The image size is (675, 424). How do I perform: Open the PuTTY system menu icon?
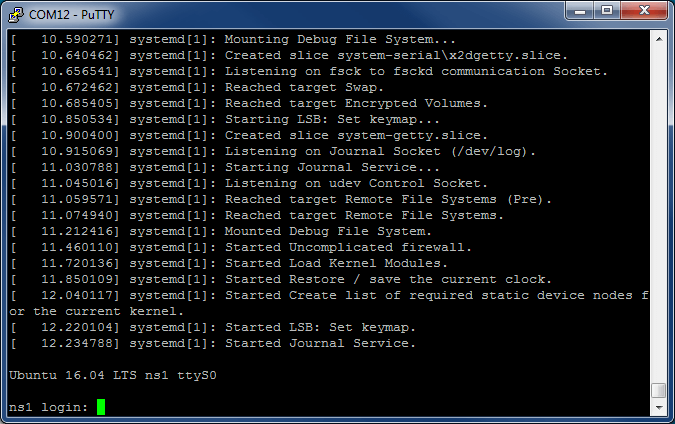coord(16,15)
